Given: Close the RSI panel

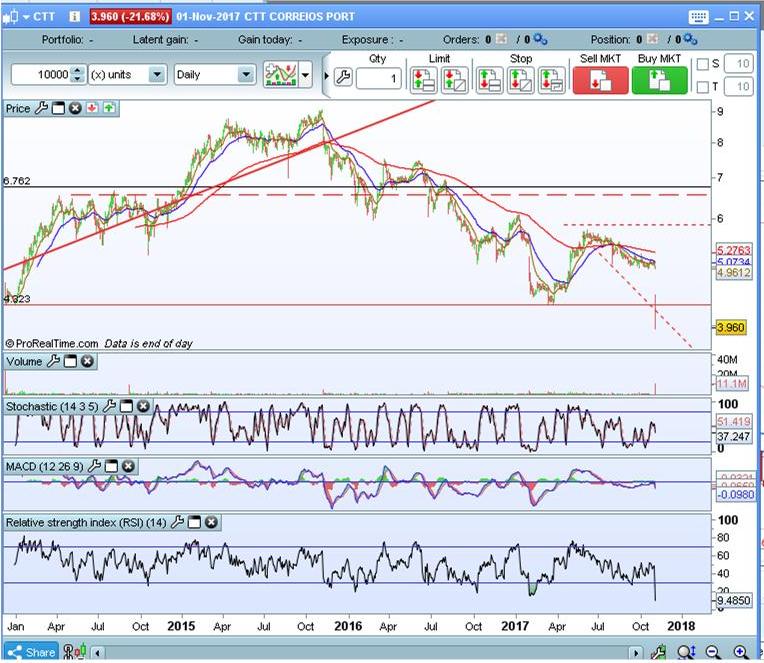Looking at the screenshot, I should point(211,523).
